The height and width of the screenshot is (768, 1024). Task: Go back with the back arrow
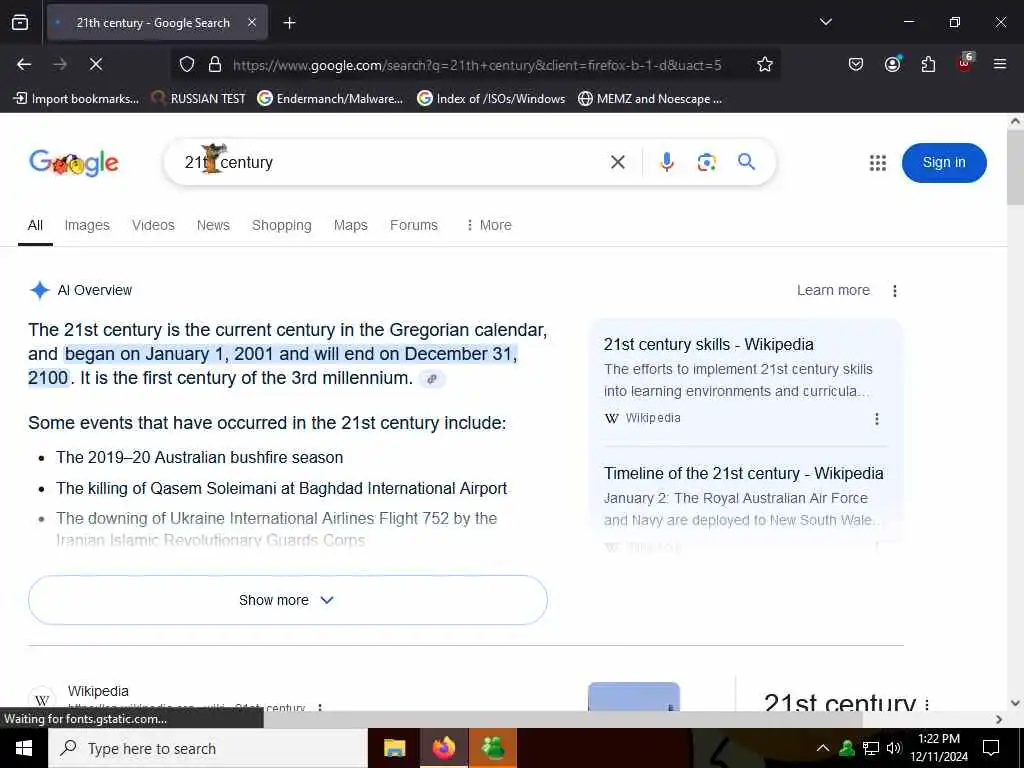pos(24,64)
